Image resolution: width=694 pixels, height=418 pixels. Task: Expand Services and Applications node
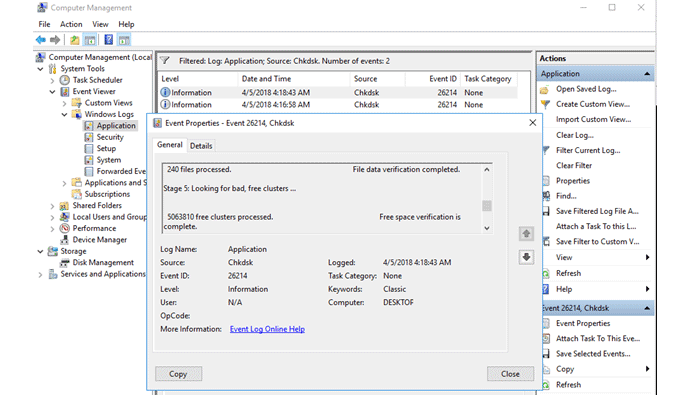pos(40,275)
